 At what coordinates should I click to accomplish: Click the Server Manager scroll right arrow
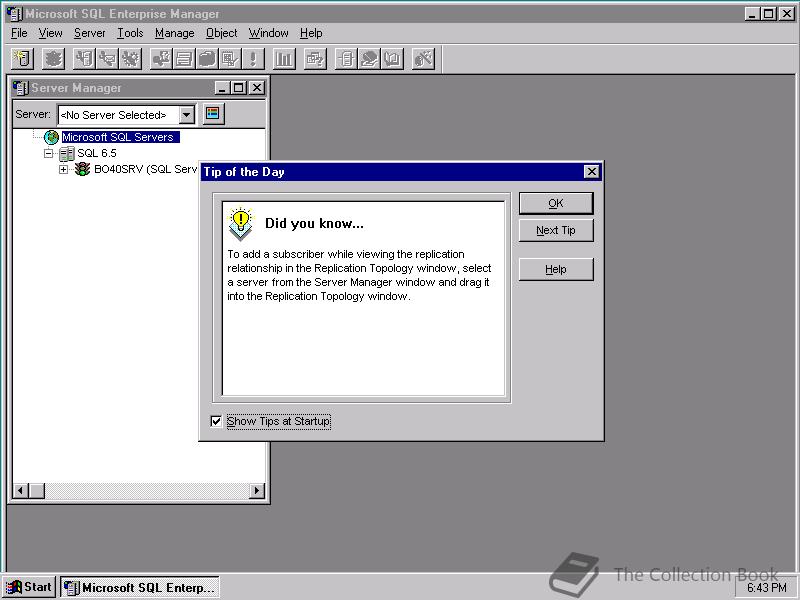257,491
